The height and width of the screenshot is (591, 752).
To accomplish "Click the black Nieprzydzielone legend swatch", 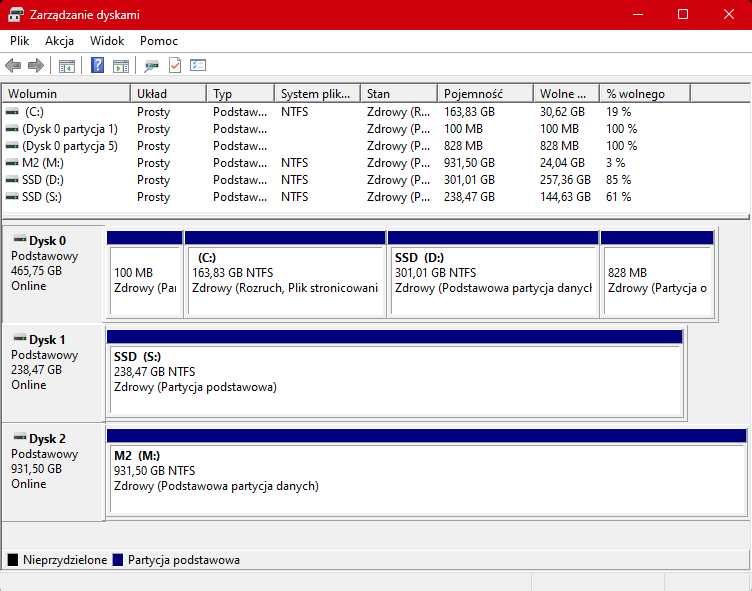I will [x=13, y=560].
